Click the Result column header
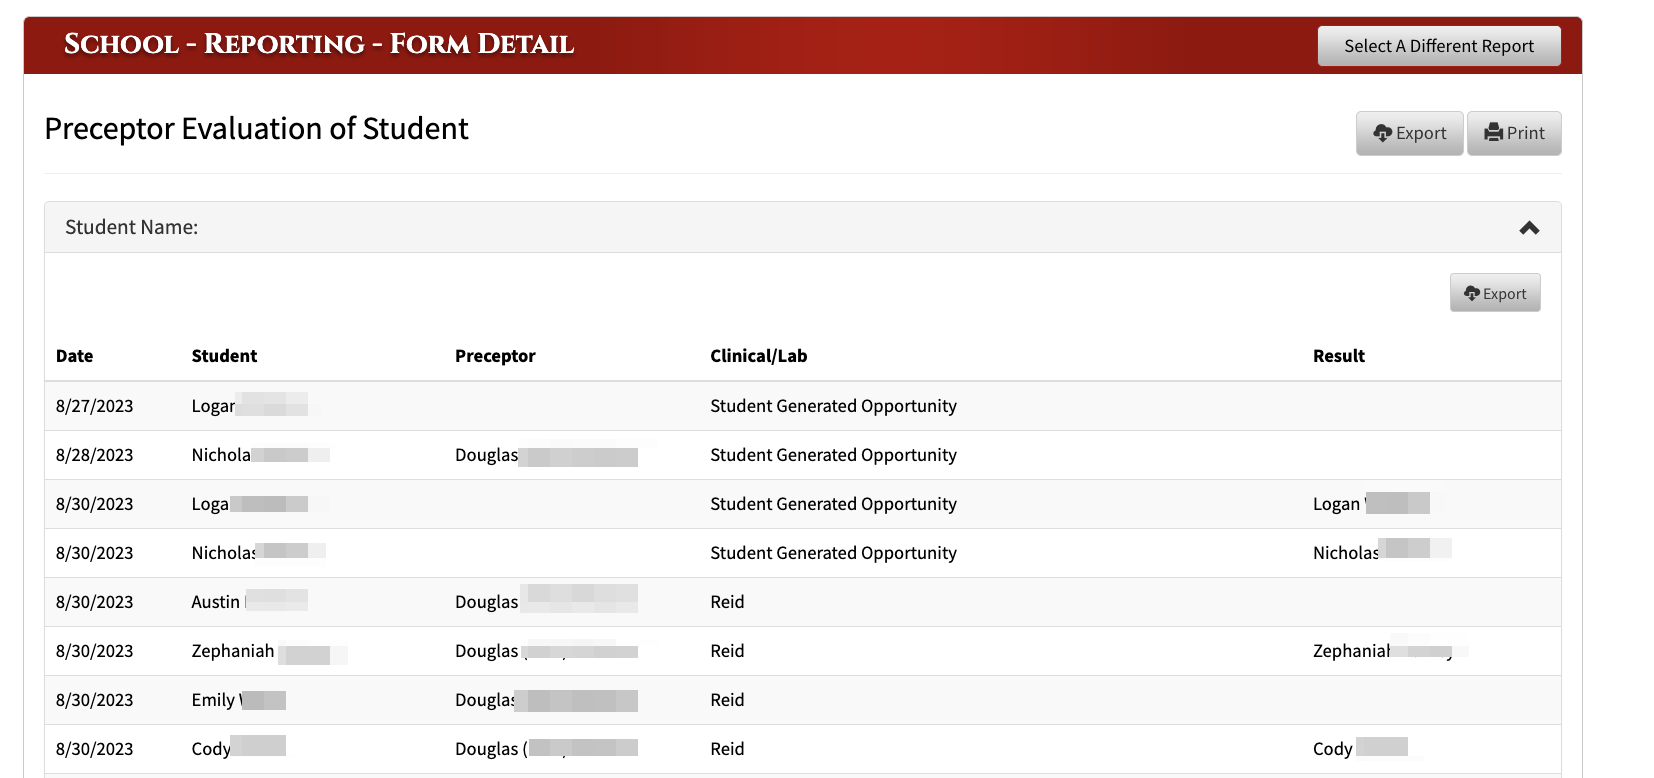This screenshot has width=1654, height=778. pyautogui.click(x=1338, y=356)
